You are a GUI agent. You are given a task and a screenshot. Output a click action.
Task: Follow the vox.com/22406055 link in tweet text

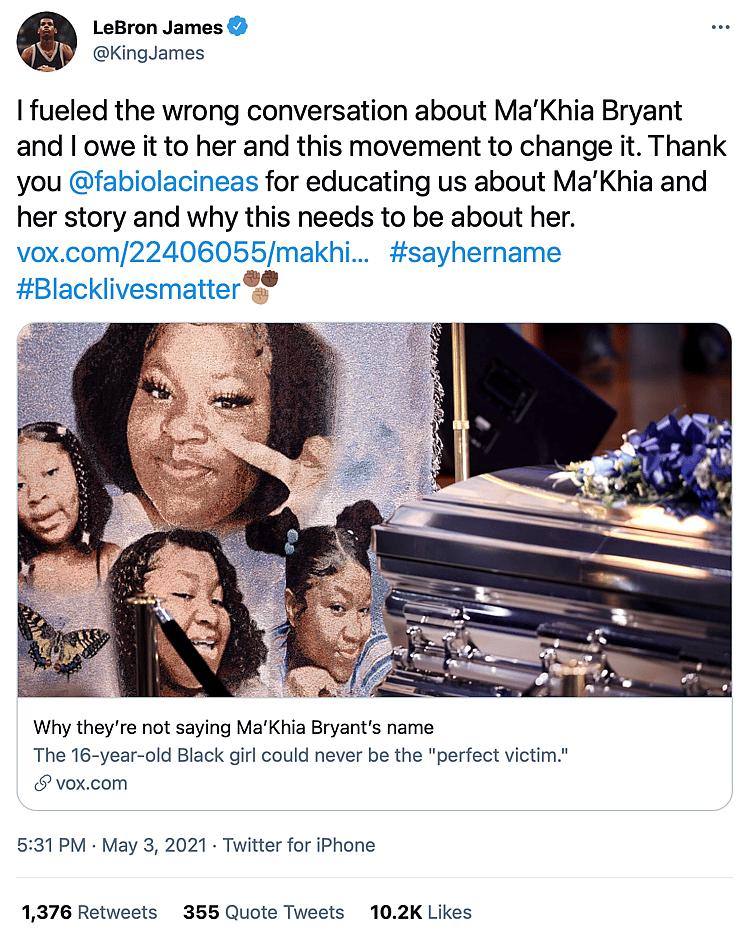click(x=194, y=252)
